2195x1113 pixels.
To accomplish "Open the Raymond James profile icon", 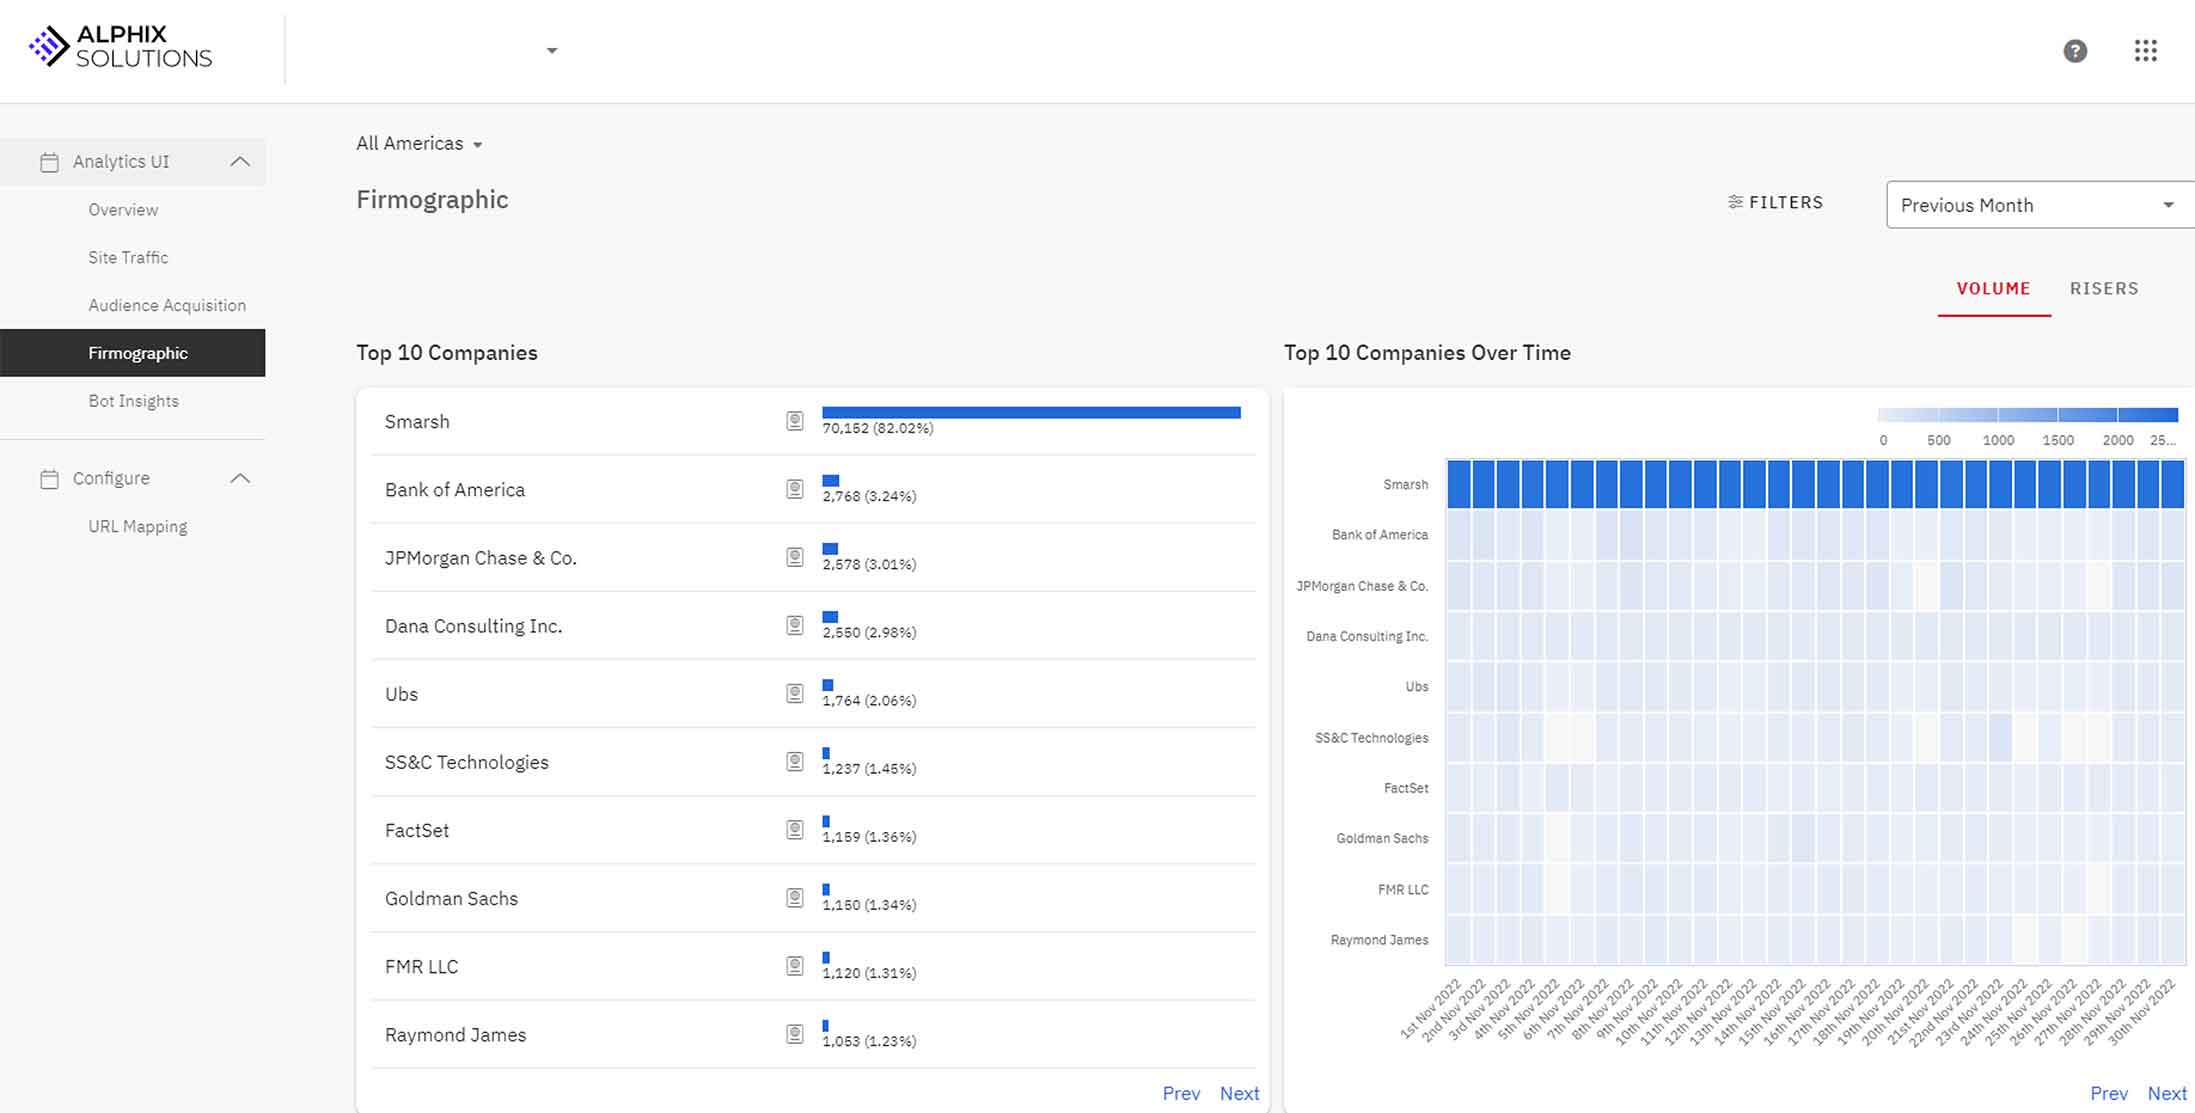I will point(794,1033).
